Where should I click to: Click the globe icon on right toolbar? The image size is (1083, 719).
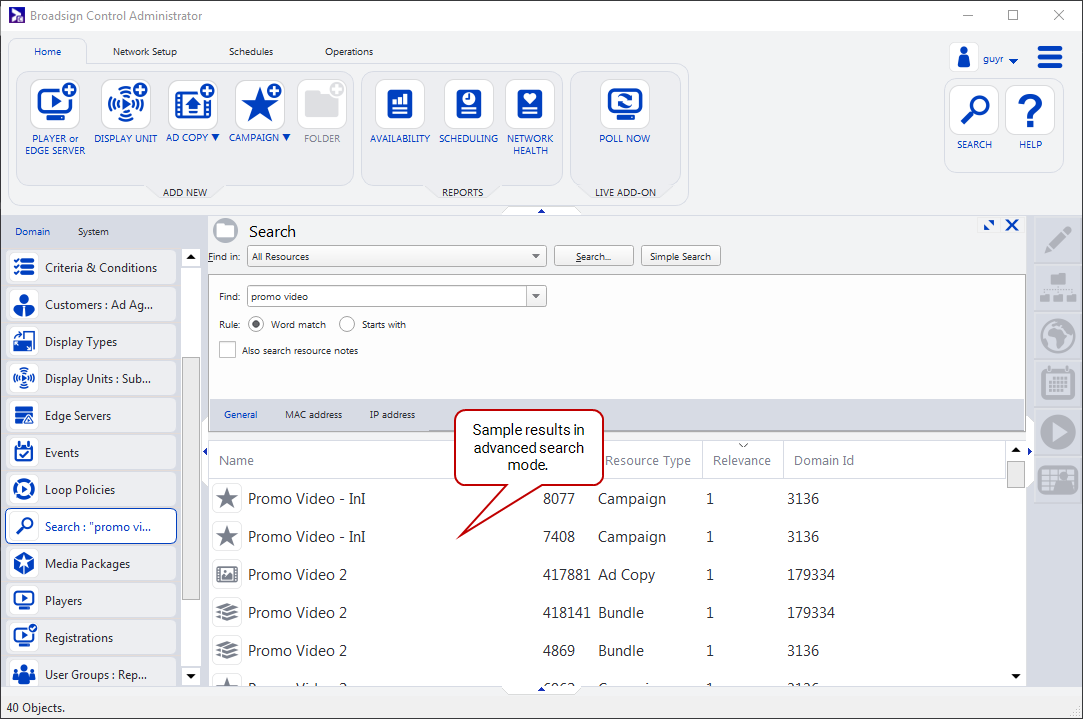pos(1057,336)
